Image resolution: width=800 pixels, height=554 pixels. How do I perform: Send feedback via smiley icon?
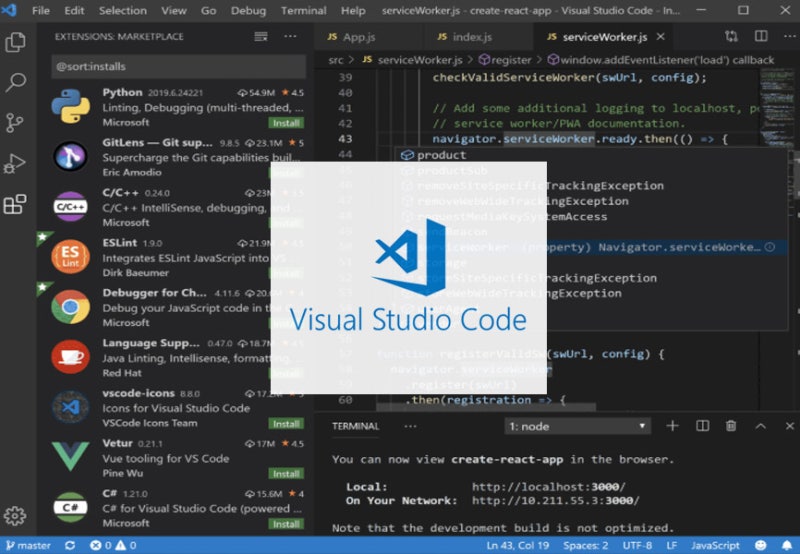click(761, 545)
